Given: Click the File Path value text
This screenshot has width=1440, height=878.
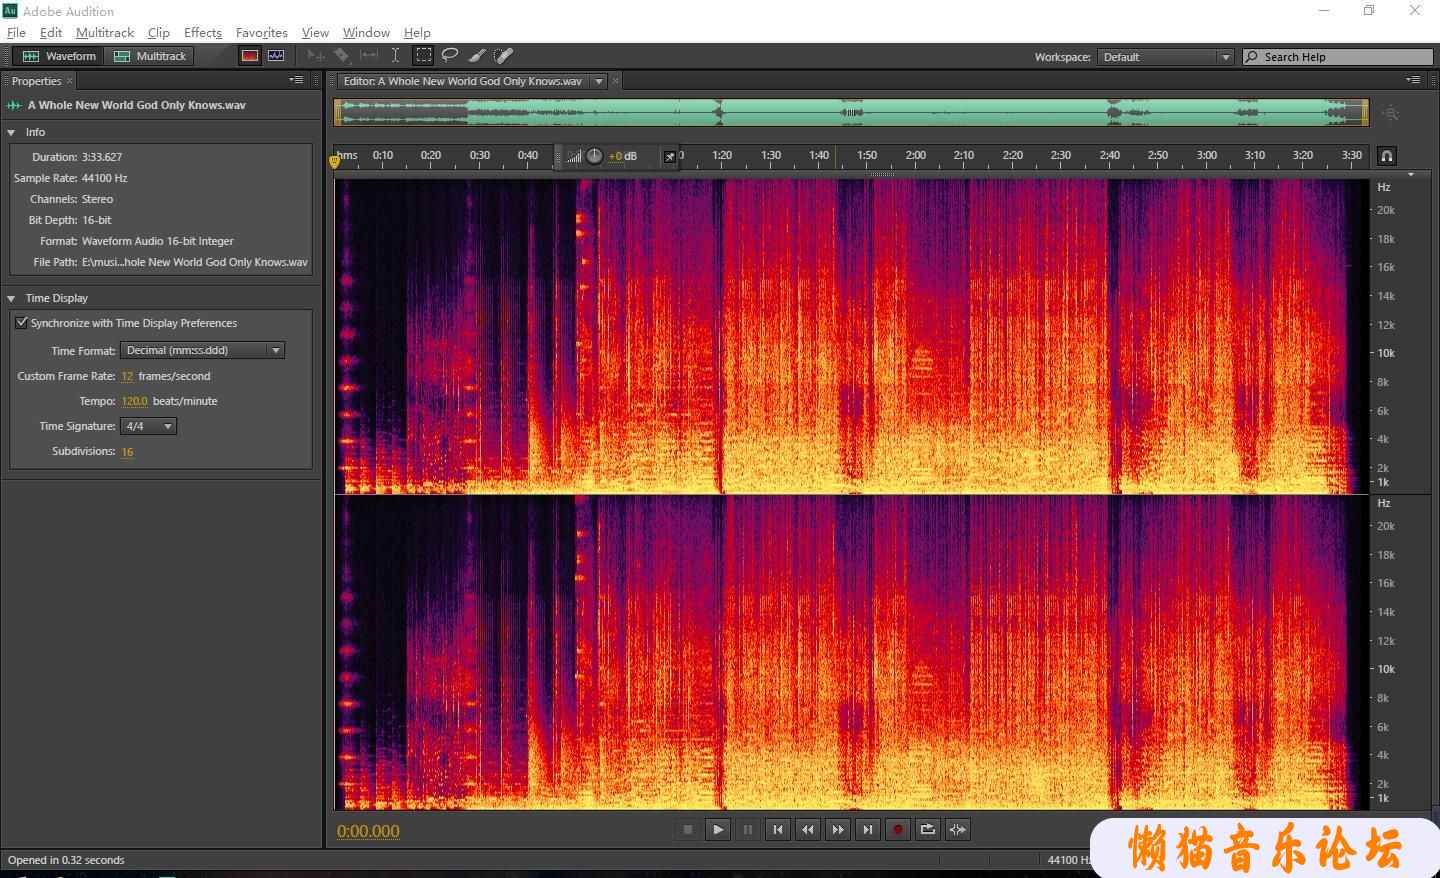Looking at the screenshot, I should click(x=195, y=262).
